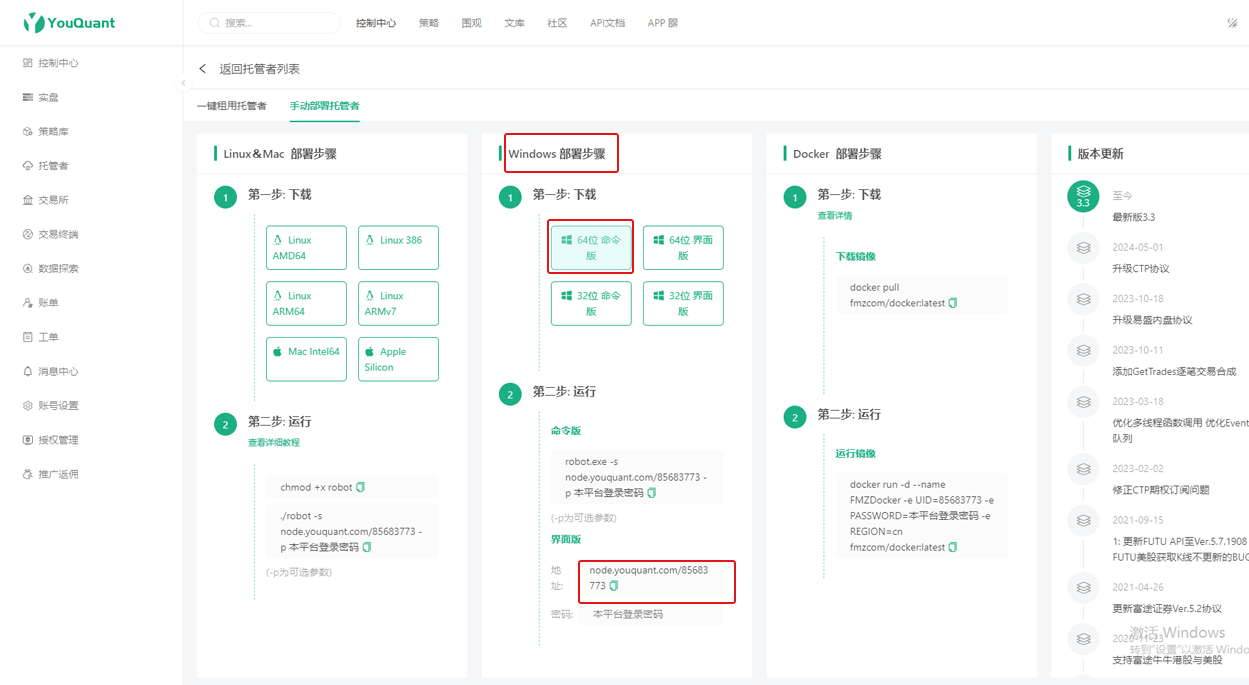Click the 添加GetTrades逐笔交易合成 entry
This screenshot has height=685, width=1249.
click(x=1174, y=372)
